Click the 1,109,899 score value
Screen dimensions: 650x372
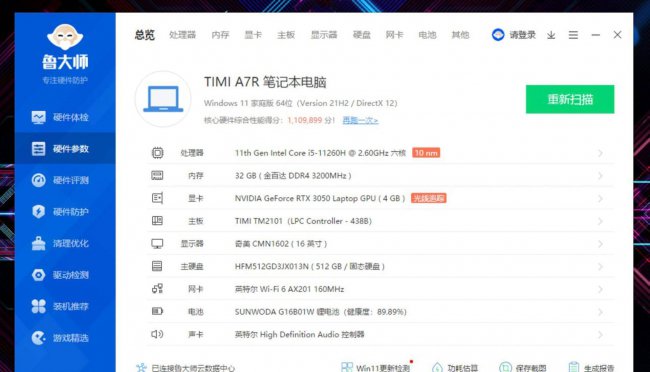(305, 120)
